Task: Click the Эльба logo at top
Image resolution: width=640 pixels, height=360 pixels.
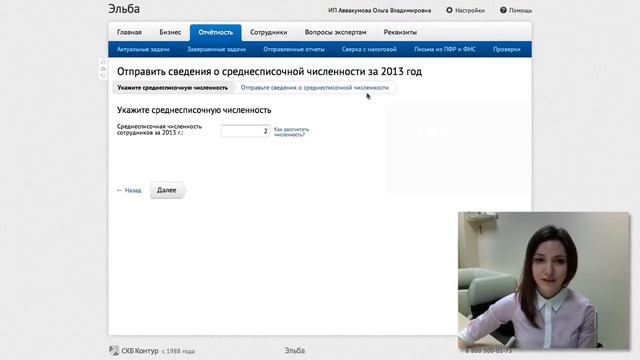Action: pyautogui.click(x=124, y=9)
